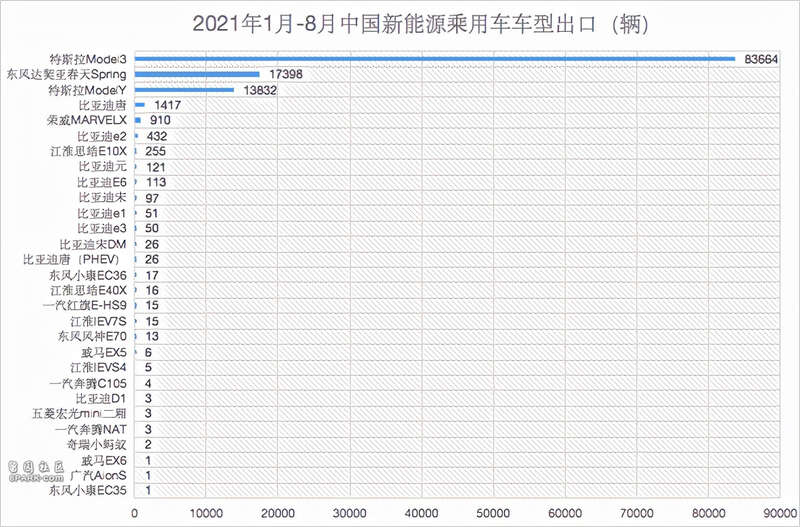The width and height of the screenshot is (800, 527).
Task: Click value "26" in the 比亚迪宋DM row
Action: click(x=152, y=244)
